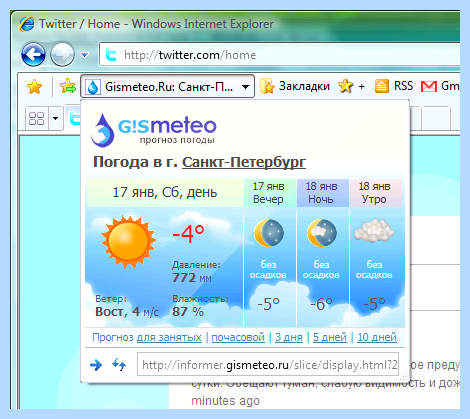Click the Internet Explorer title bar logo
The width and height of the screenshot is (470, 419).
pyautogui.click(x=27, y=24)
